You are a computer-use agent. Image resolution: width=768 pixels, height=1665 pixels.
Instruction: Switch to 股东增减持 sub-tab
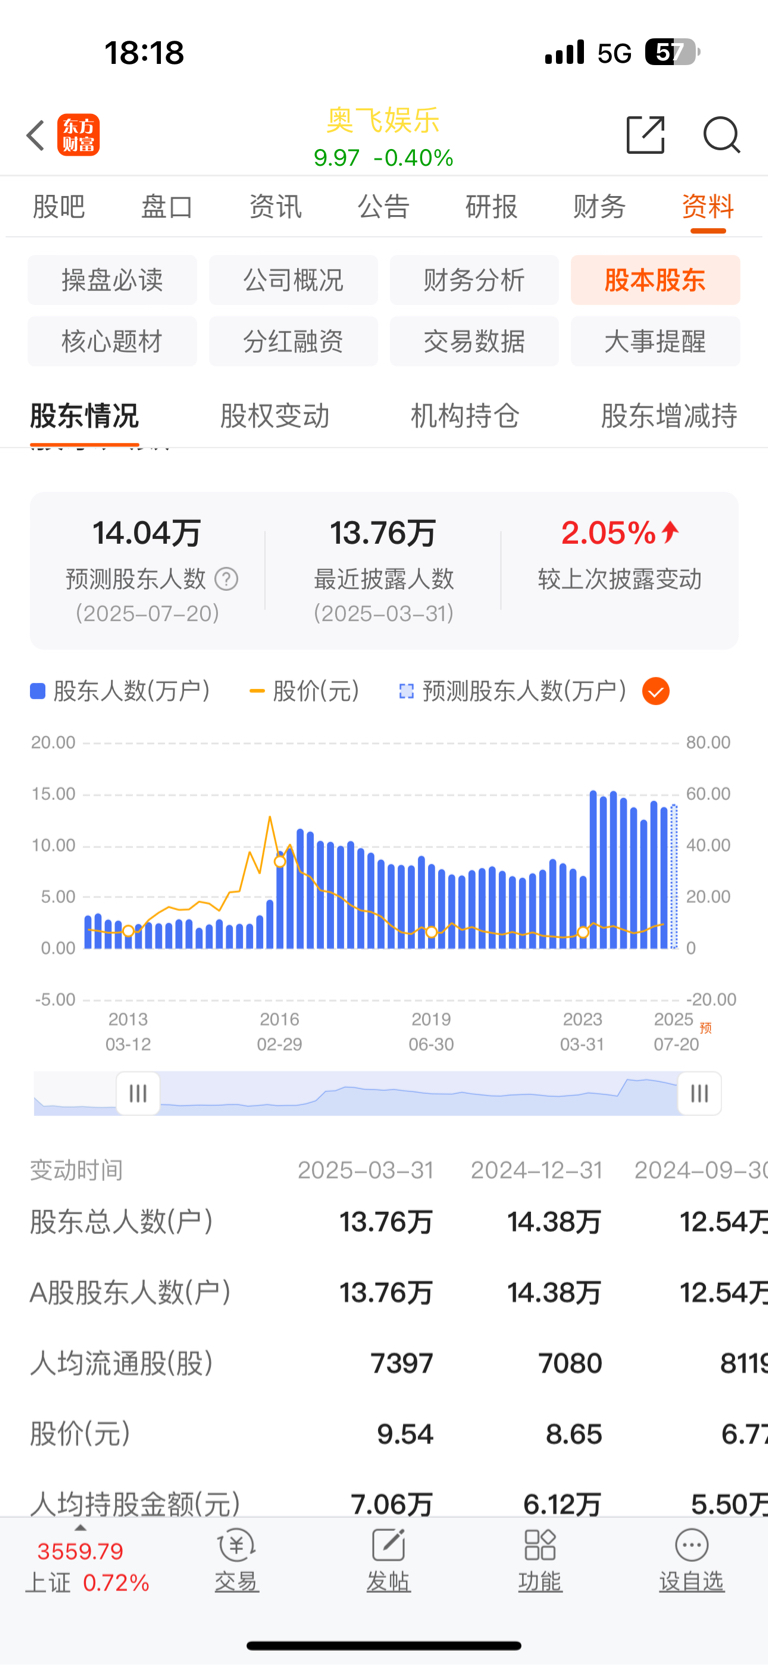point(669,416)
